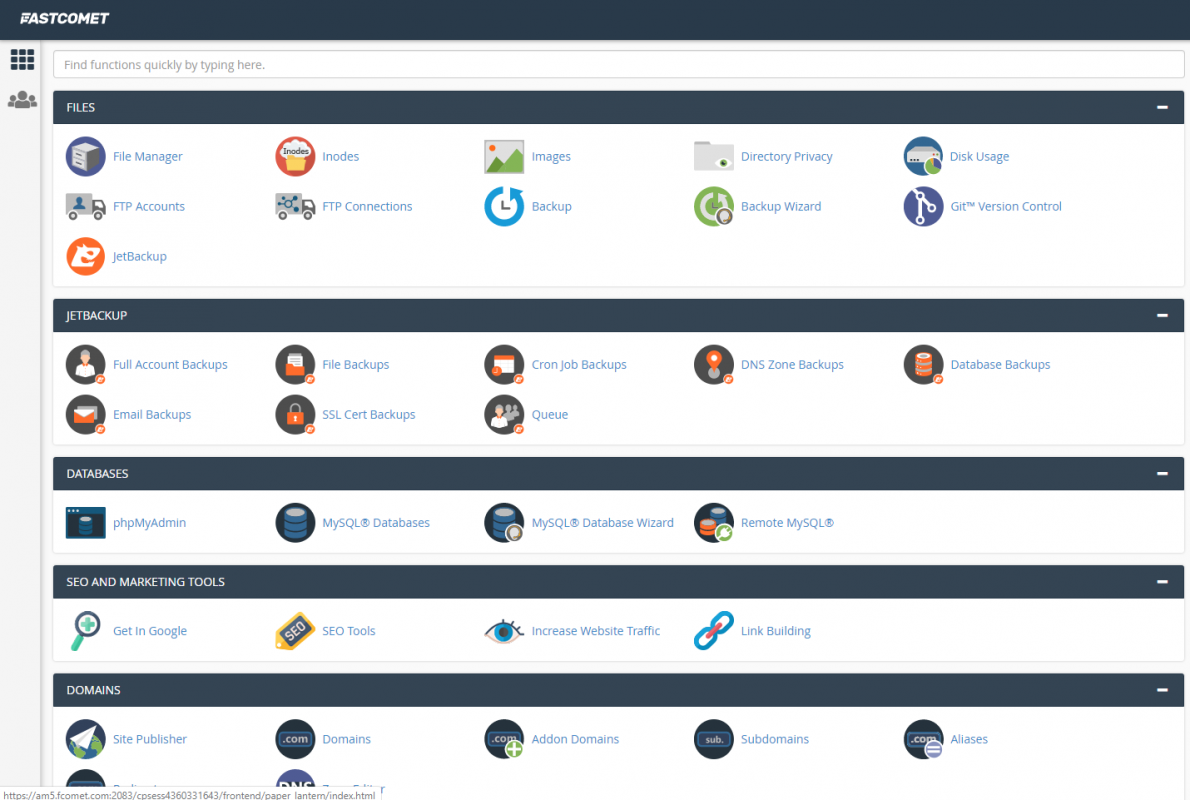Open the Domains .com icon
Image resolution: width=1190 pixels, height=800 pixels.
294,739
